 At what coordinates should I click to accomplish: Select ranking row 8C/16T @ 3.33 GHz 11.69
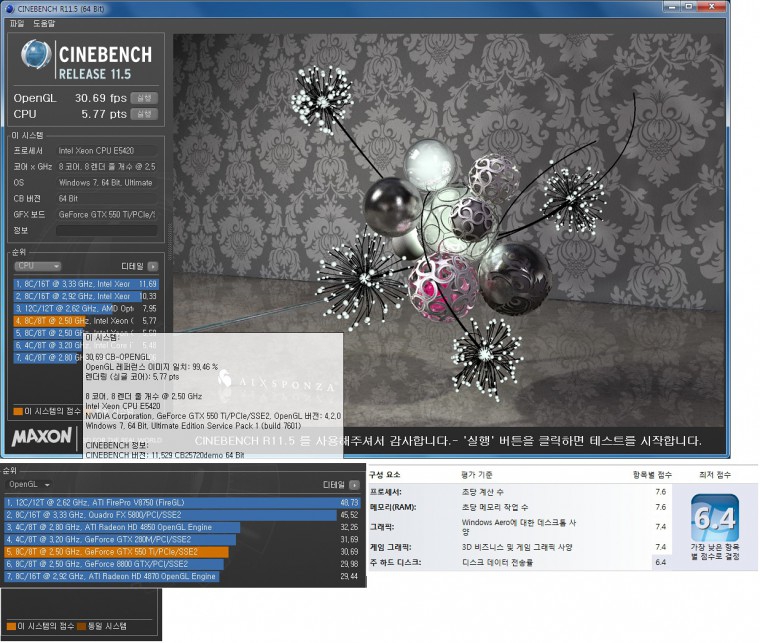[x=86, y=284]
